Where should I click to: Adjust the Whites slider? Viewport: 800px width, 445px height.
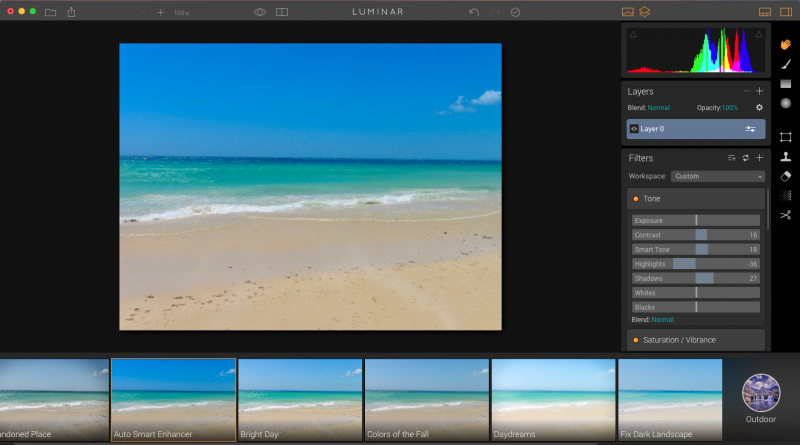[696, 293]
